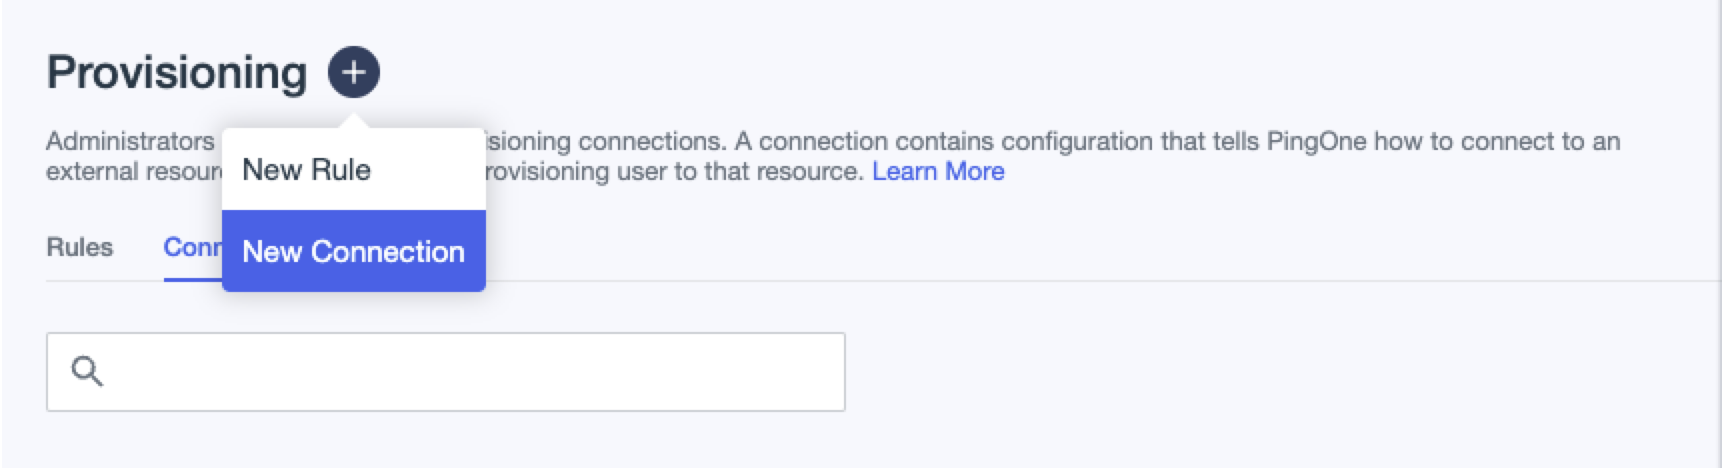Open the partially hidden Connections tab
Image resolution: width=1722 pixels, height=468 pixels.
[x=192, y=247]
